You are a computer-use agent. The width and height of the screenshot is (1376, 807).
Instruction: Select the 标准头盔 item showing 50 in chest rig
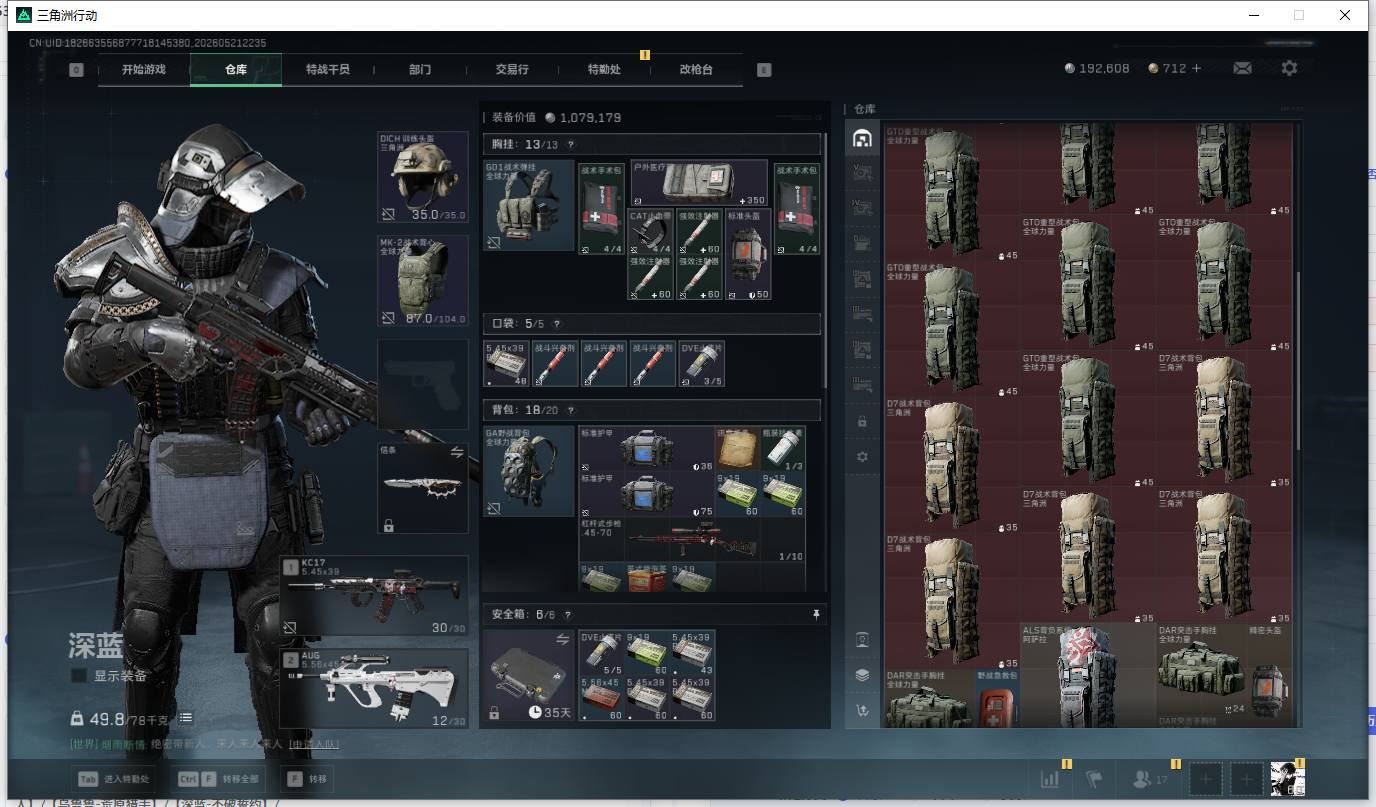point(749,254)
